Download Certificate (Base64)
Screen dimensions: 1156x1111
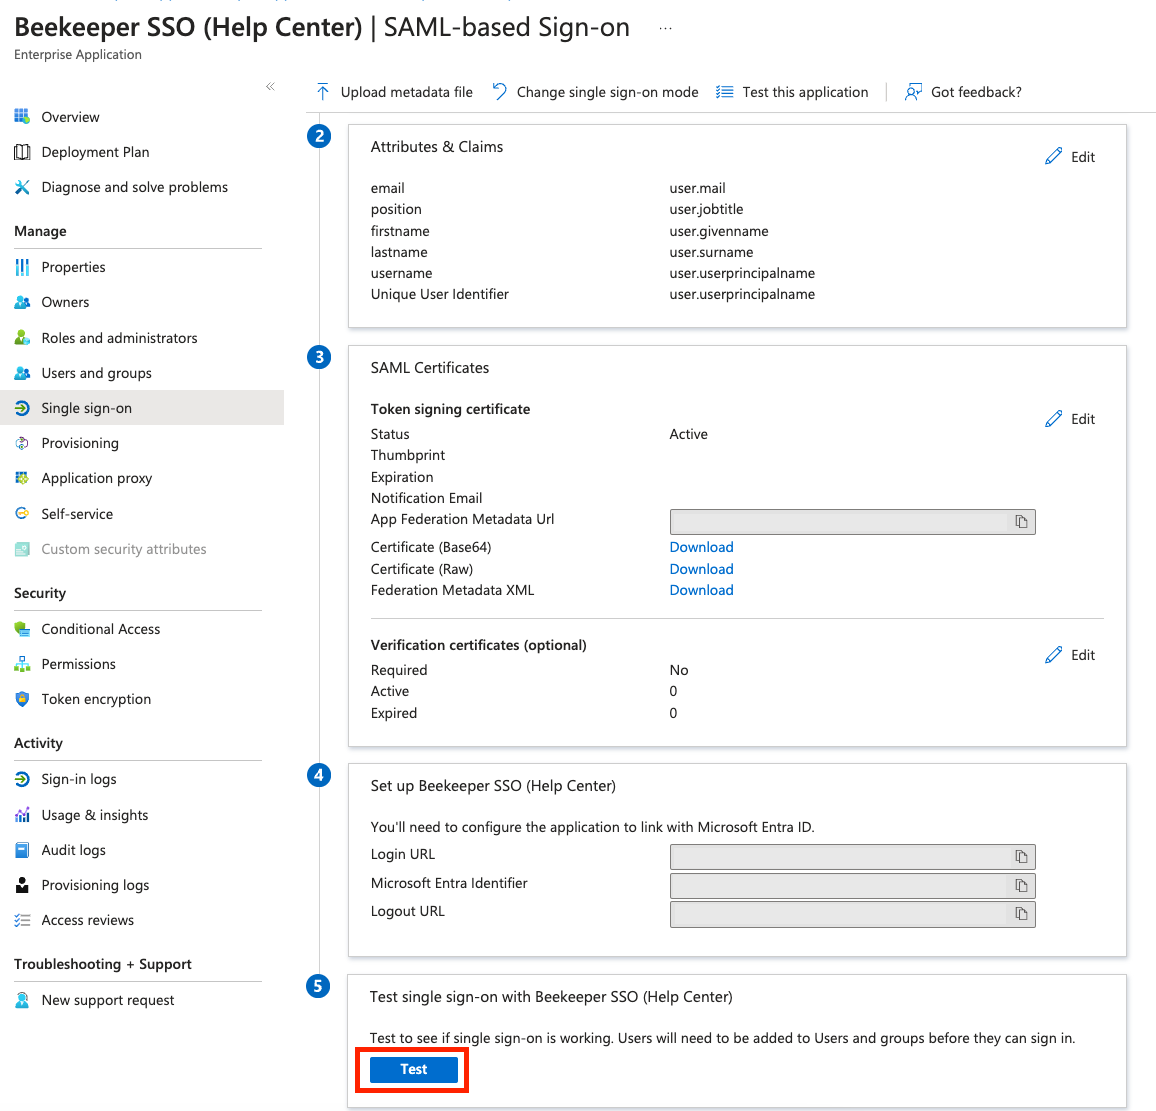click(701, 547)
